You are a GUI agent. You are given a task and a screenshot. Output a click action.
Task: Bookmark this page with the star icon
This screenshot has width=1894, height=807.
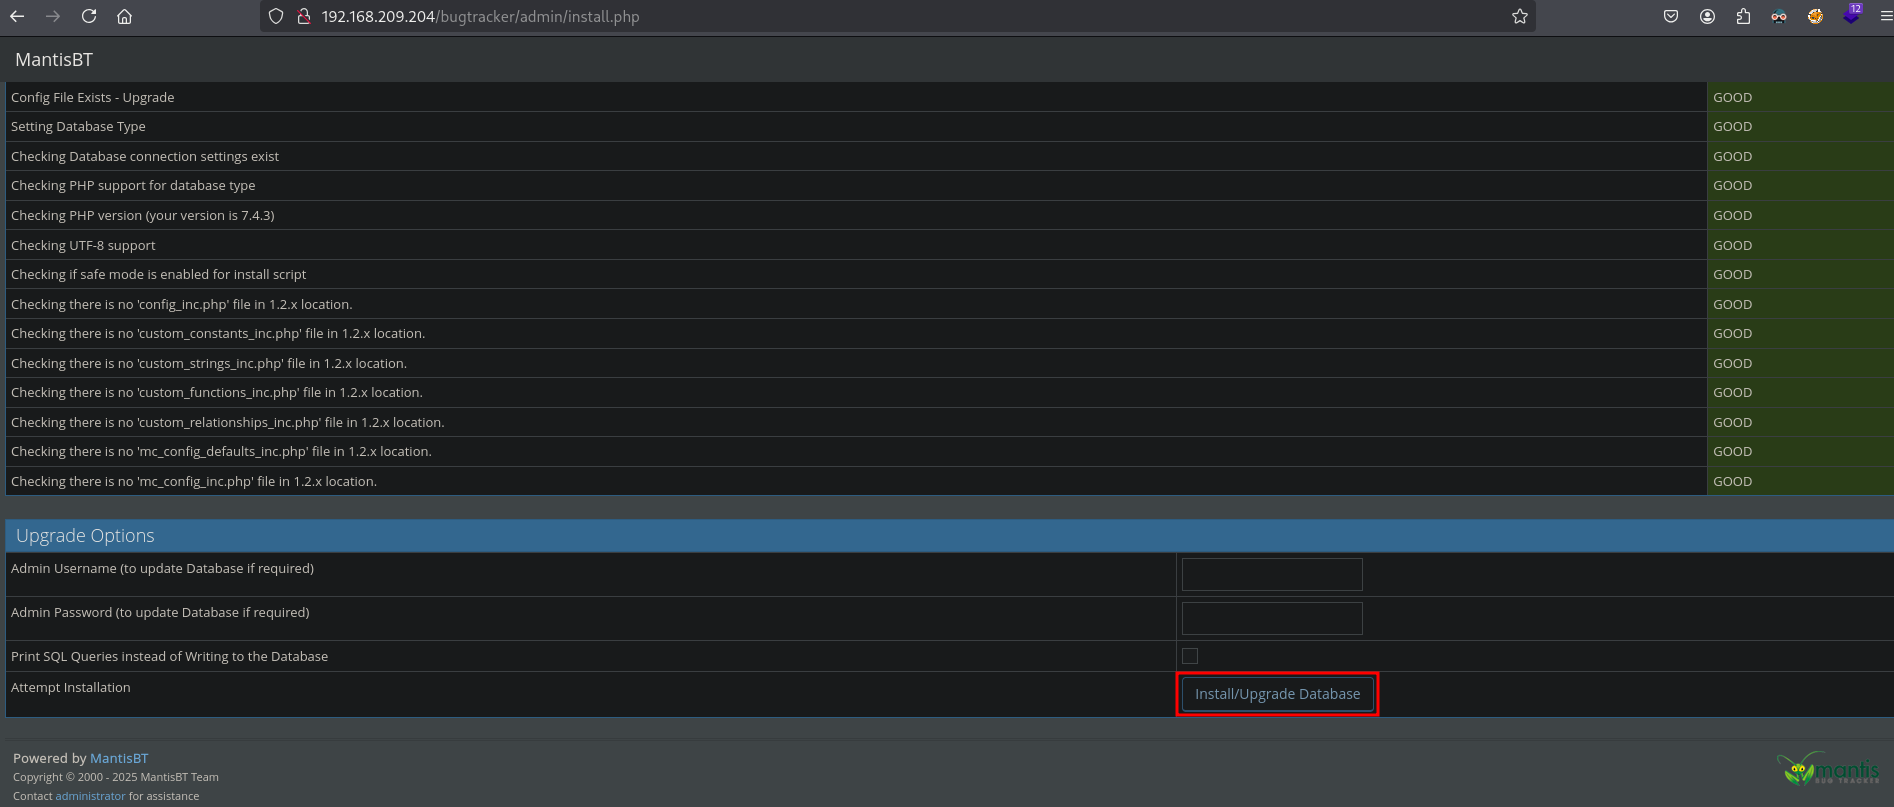click(x=1519, y=16)
